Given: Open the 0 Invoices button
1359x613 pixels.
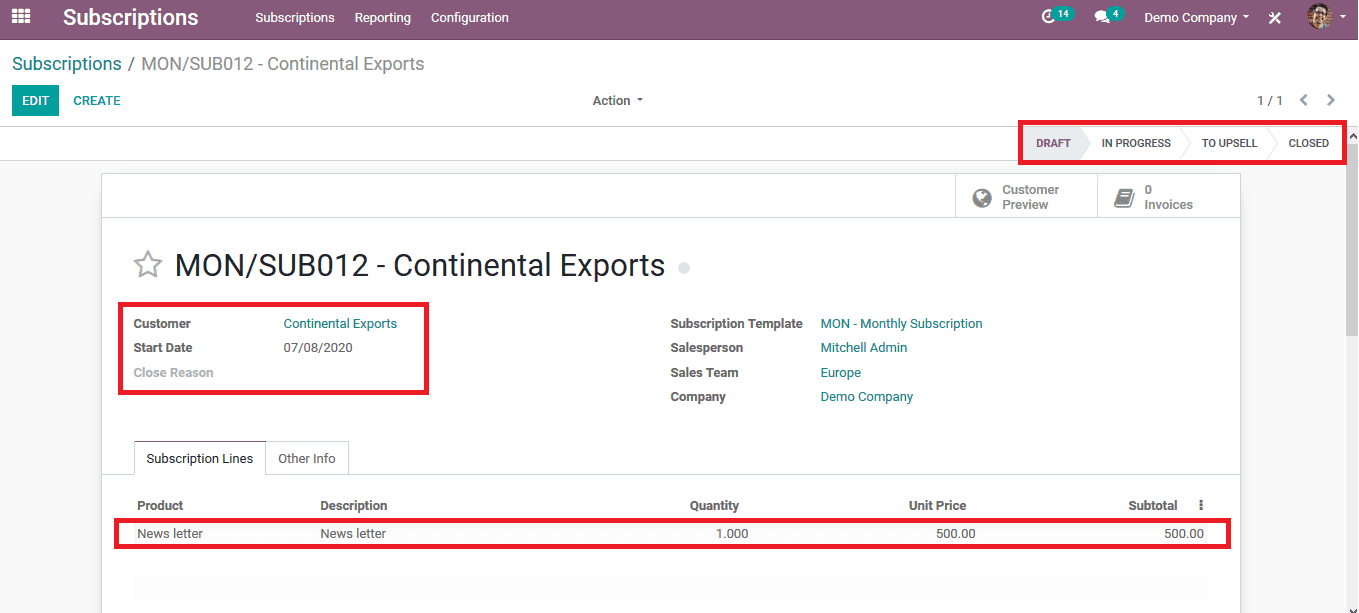Looking at the screenshot, I should 1168,197.
